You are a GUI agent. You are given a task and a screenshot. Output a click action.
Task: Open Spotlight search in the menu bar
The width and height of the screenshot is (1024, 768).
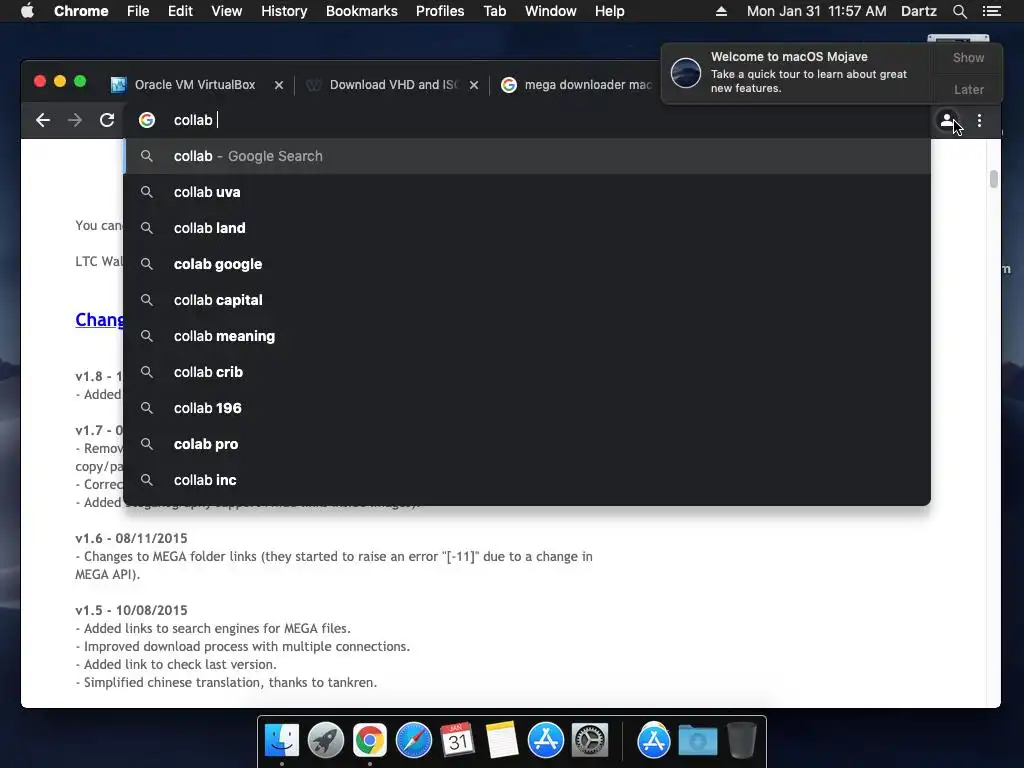click(x=959, y=11)
